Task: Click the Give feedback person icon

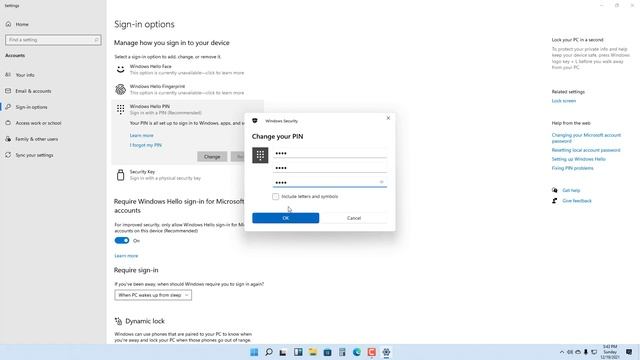Action: (555, 201)
